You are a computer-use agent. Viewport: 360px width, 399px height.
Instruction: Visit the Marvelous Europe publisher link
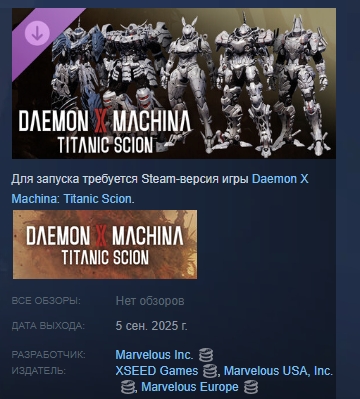tap(190, 387)
